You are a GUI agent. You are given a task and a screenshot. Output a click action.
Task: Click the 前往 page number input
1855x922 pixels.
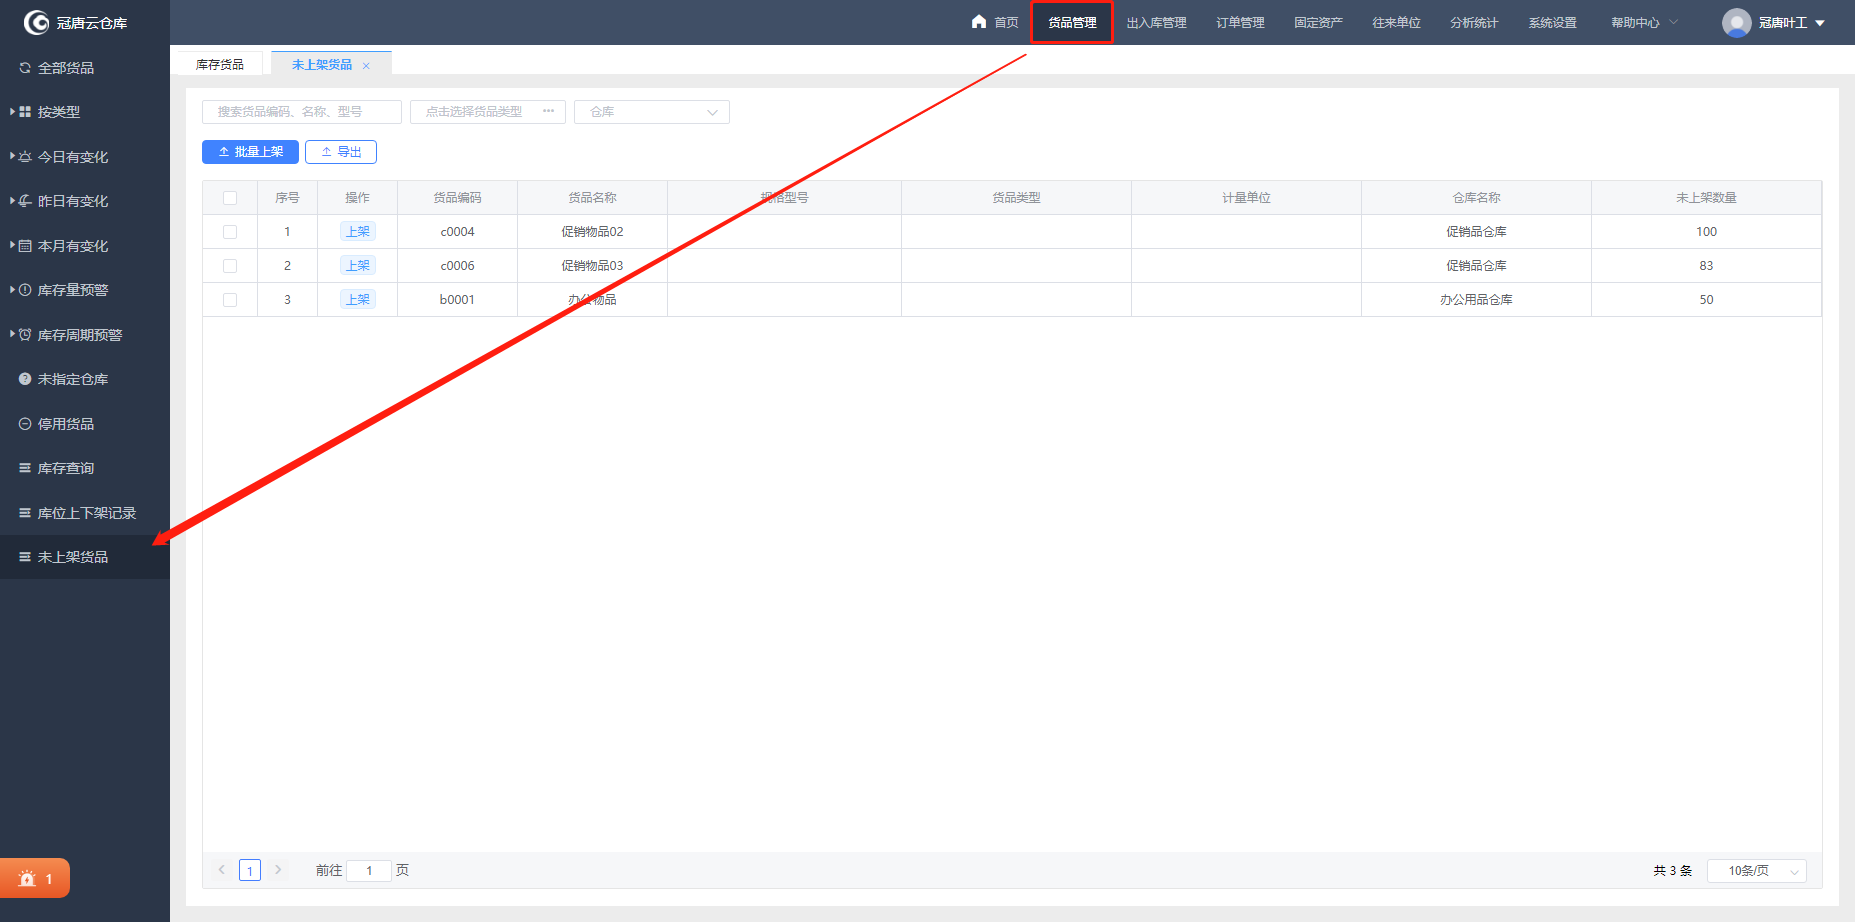click(x=369, y=870)
